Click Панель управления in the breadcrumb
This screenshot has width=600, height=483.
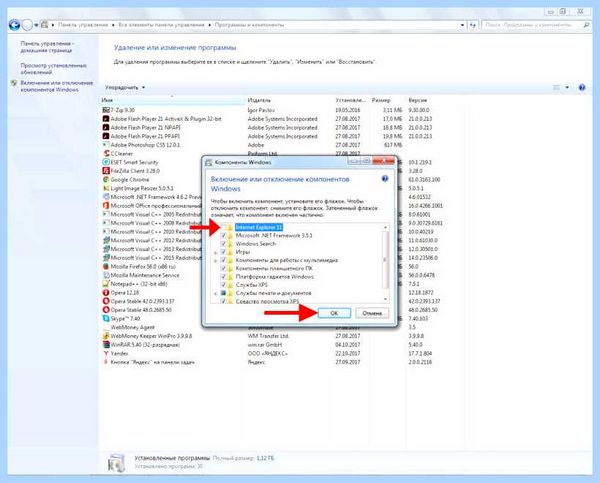coord(83,25)
